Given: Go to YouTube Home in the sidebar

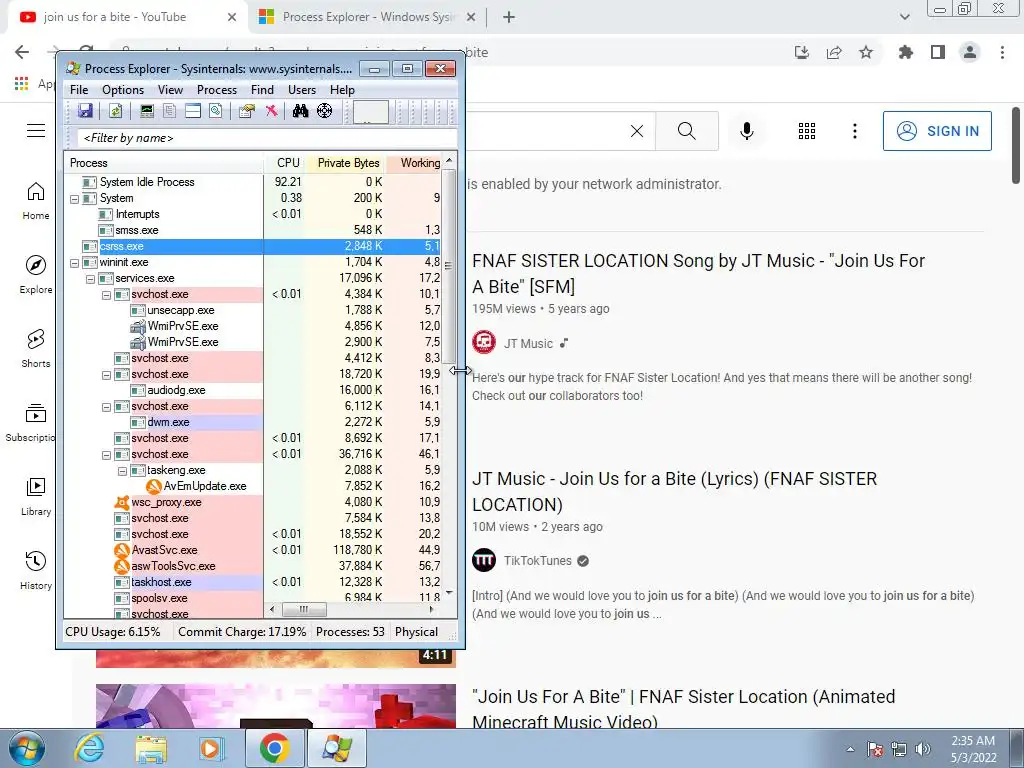Looking at the screenshot, I should pos(36,200).
